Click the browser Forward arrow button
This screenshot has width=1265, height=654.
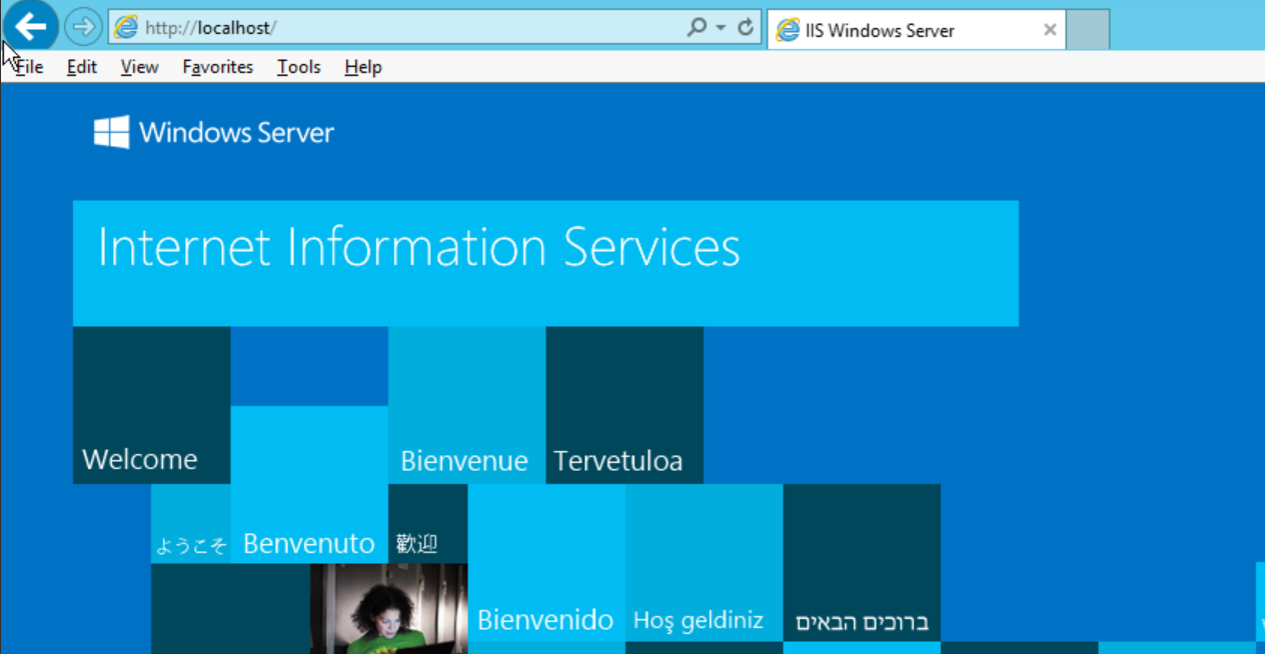pos(83,27)
